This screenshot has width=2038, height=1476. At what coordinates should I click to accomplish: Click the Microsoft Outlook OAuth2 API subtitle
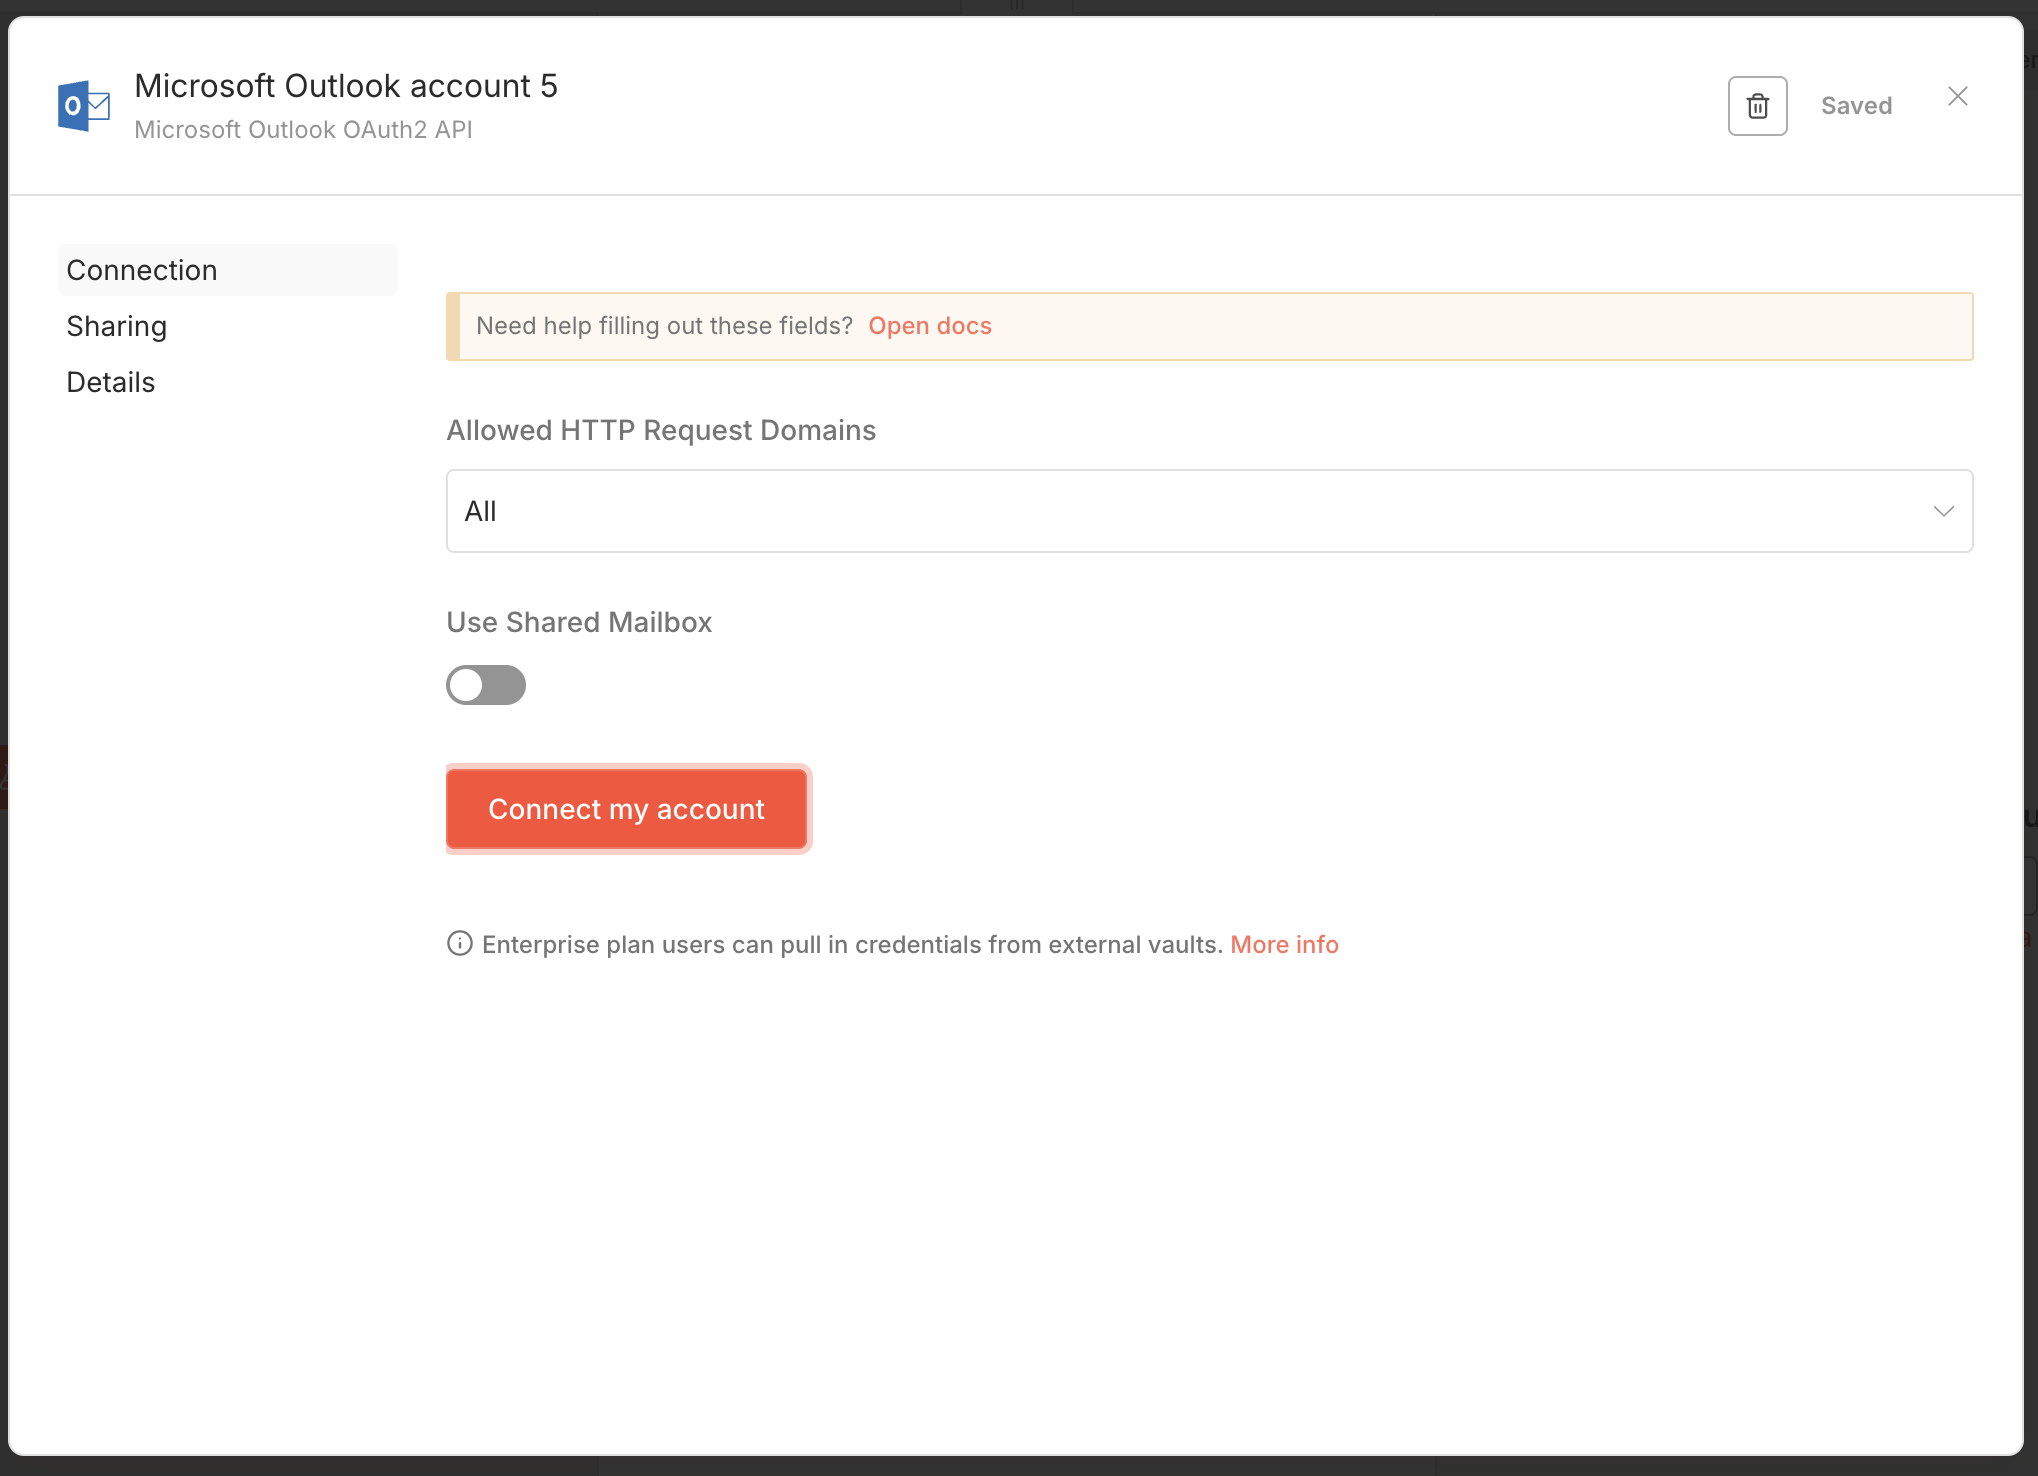point(303,130)
